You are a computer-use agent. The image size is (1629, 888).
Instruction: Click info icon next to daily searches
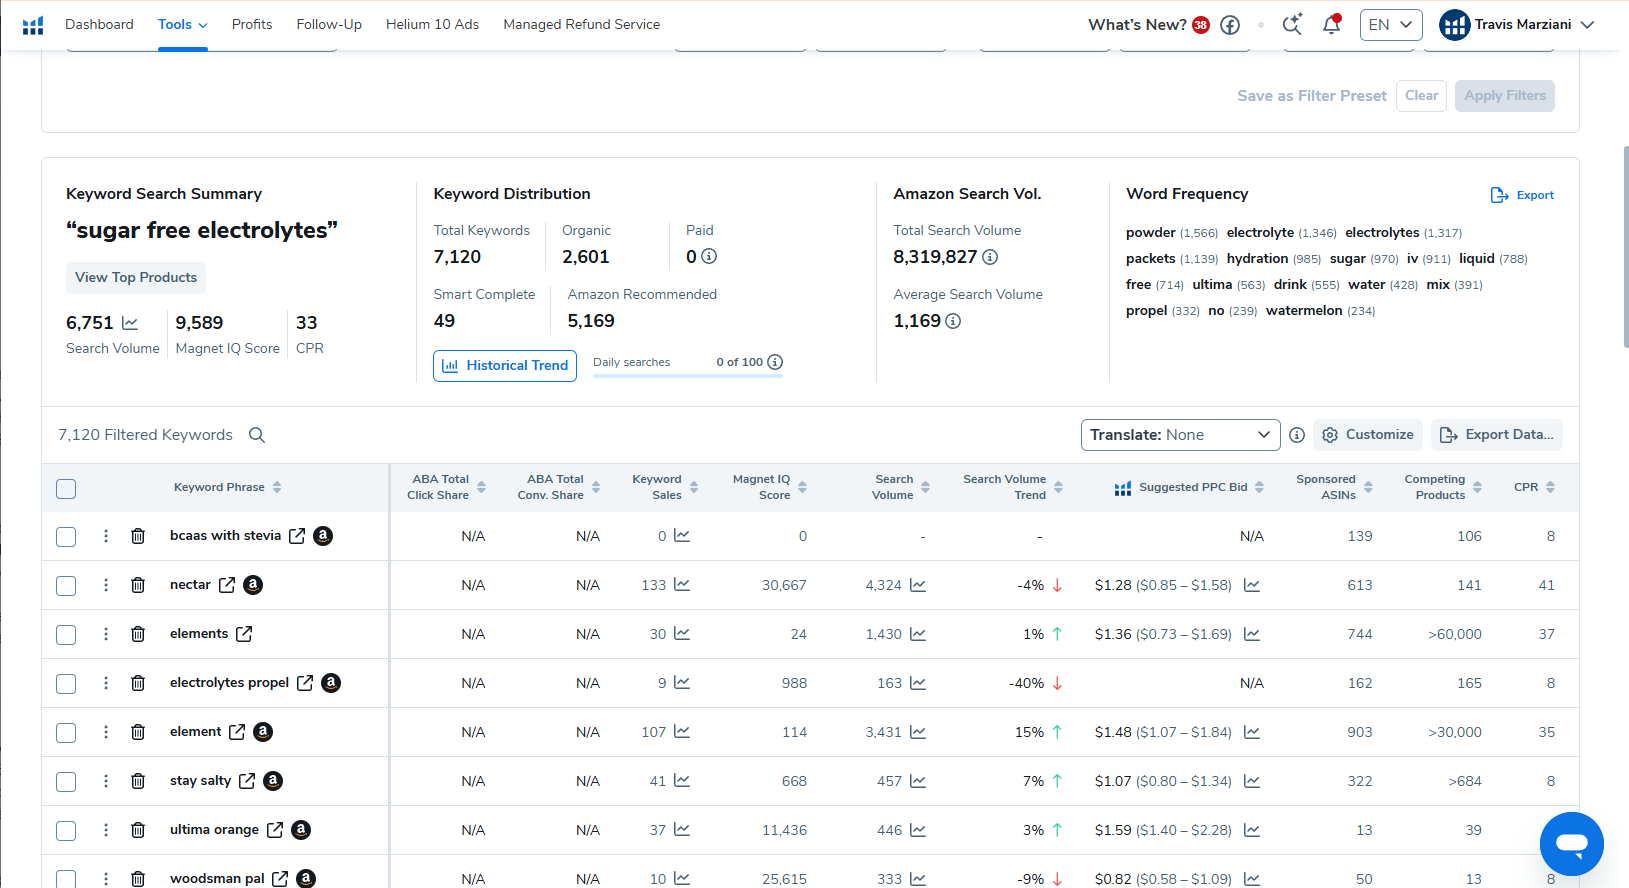point(775,362)
